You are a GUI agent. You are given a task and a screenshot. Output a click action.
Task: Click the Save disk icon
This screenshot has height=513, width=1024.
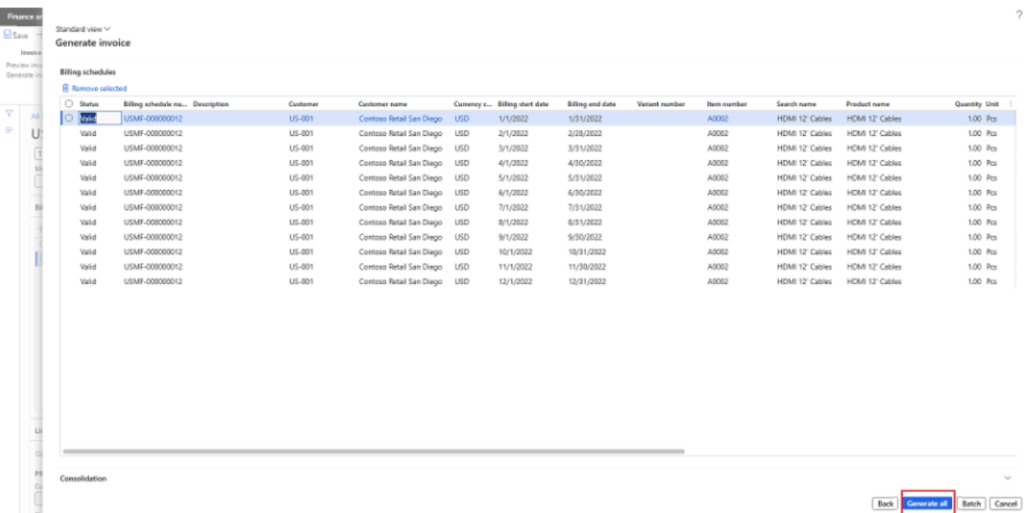click(x=10, y=36)
